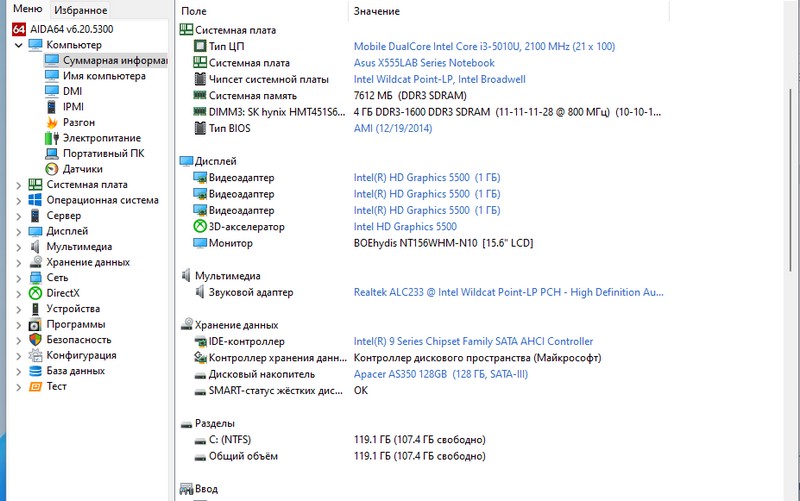Click the Устройства icon in tree
Screen dimensions: 800x501
[35, 309]
